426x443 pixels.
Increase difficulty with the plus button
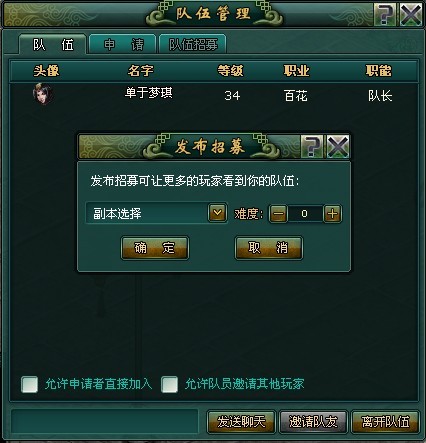click(332, 214)
